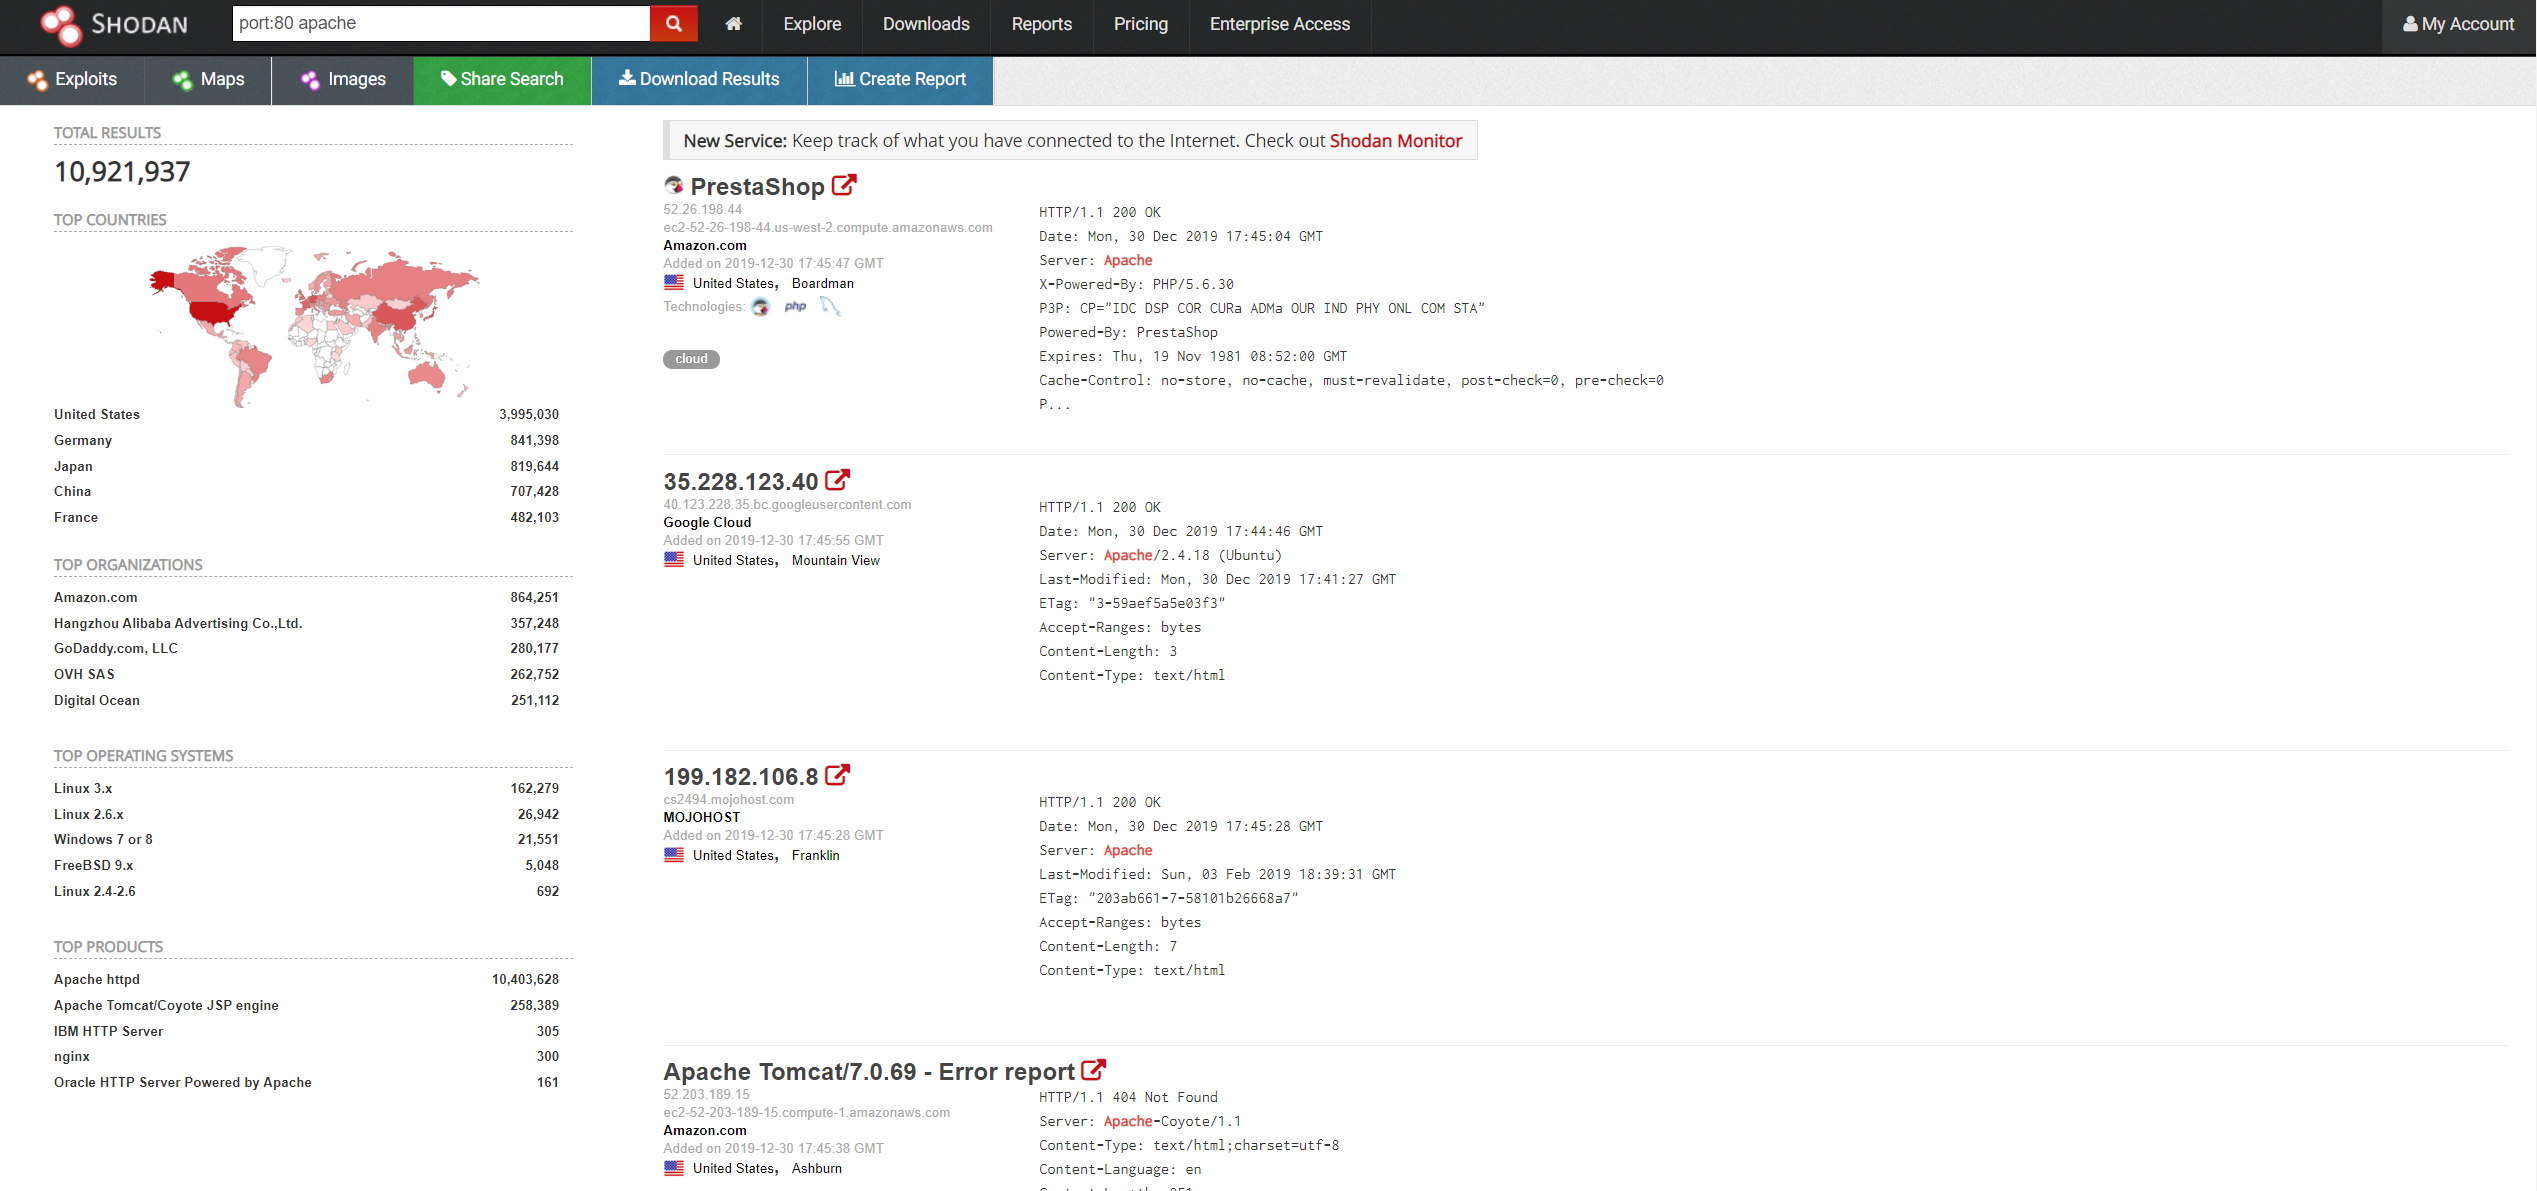Click the MySQL technology icon
This screenshot has height=1191, width=2537.
830,307
